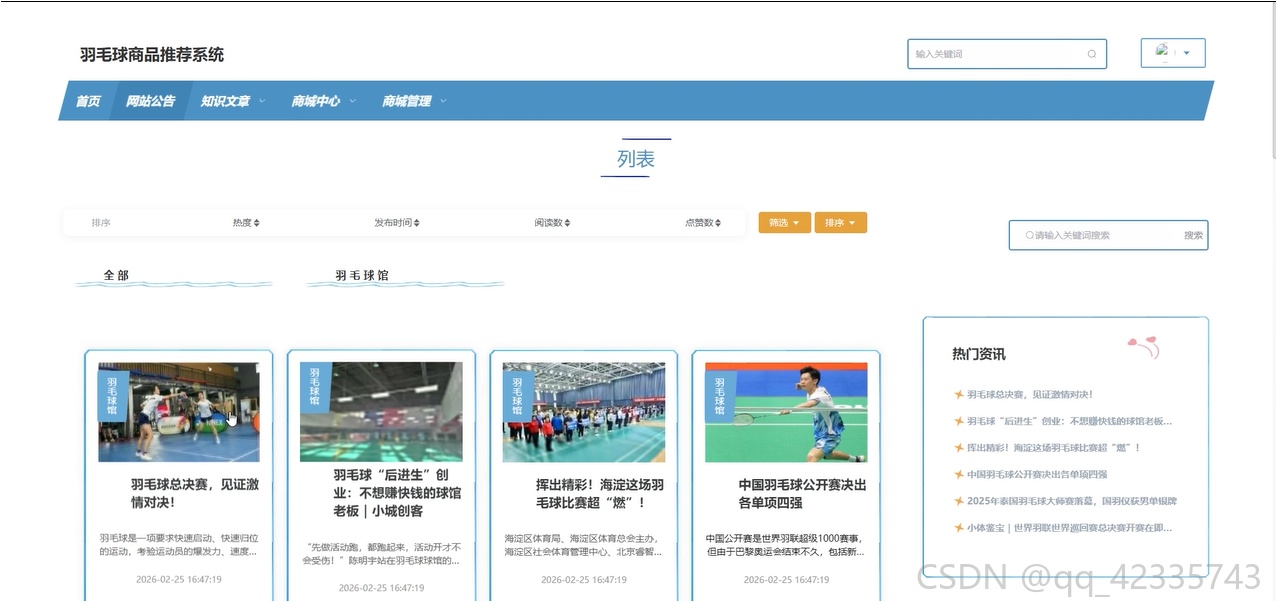1277x602 pixels.
Task: Click the star icon beside 小体鉴宝
Action: tap(959, 528)
